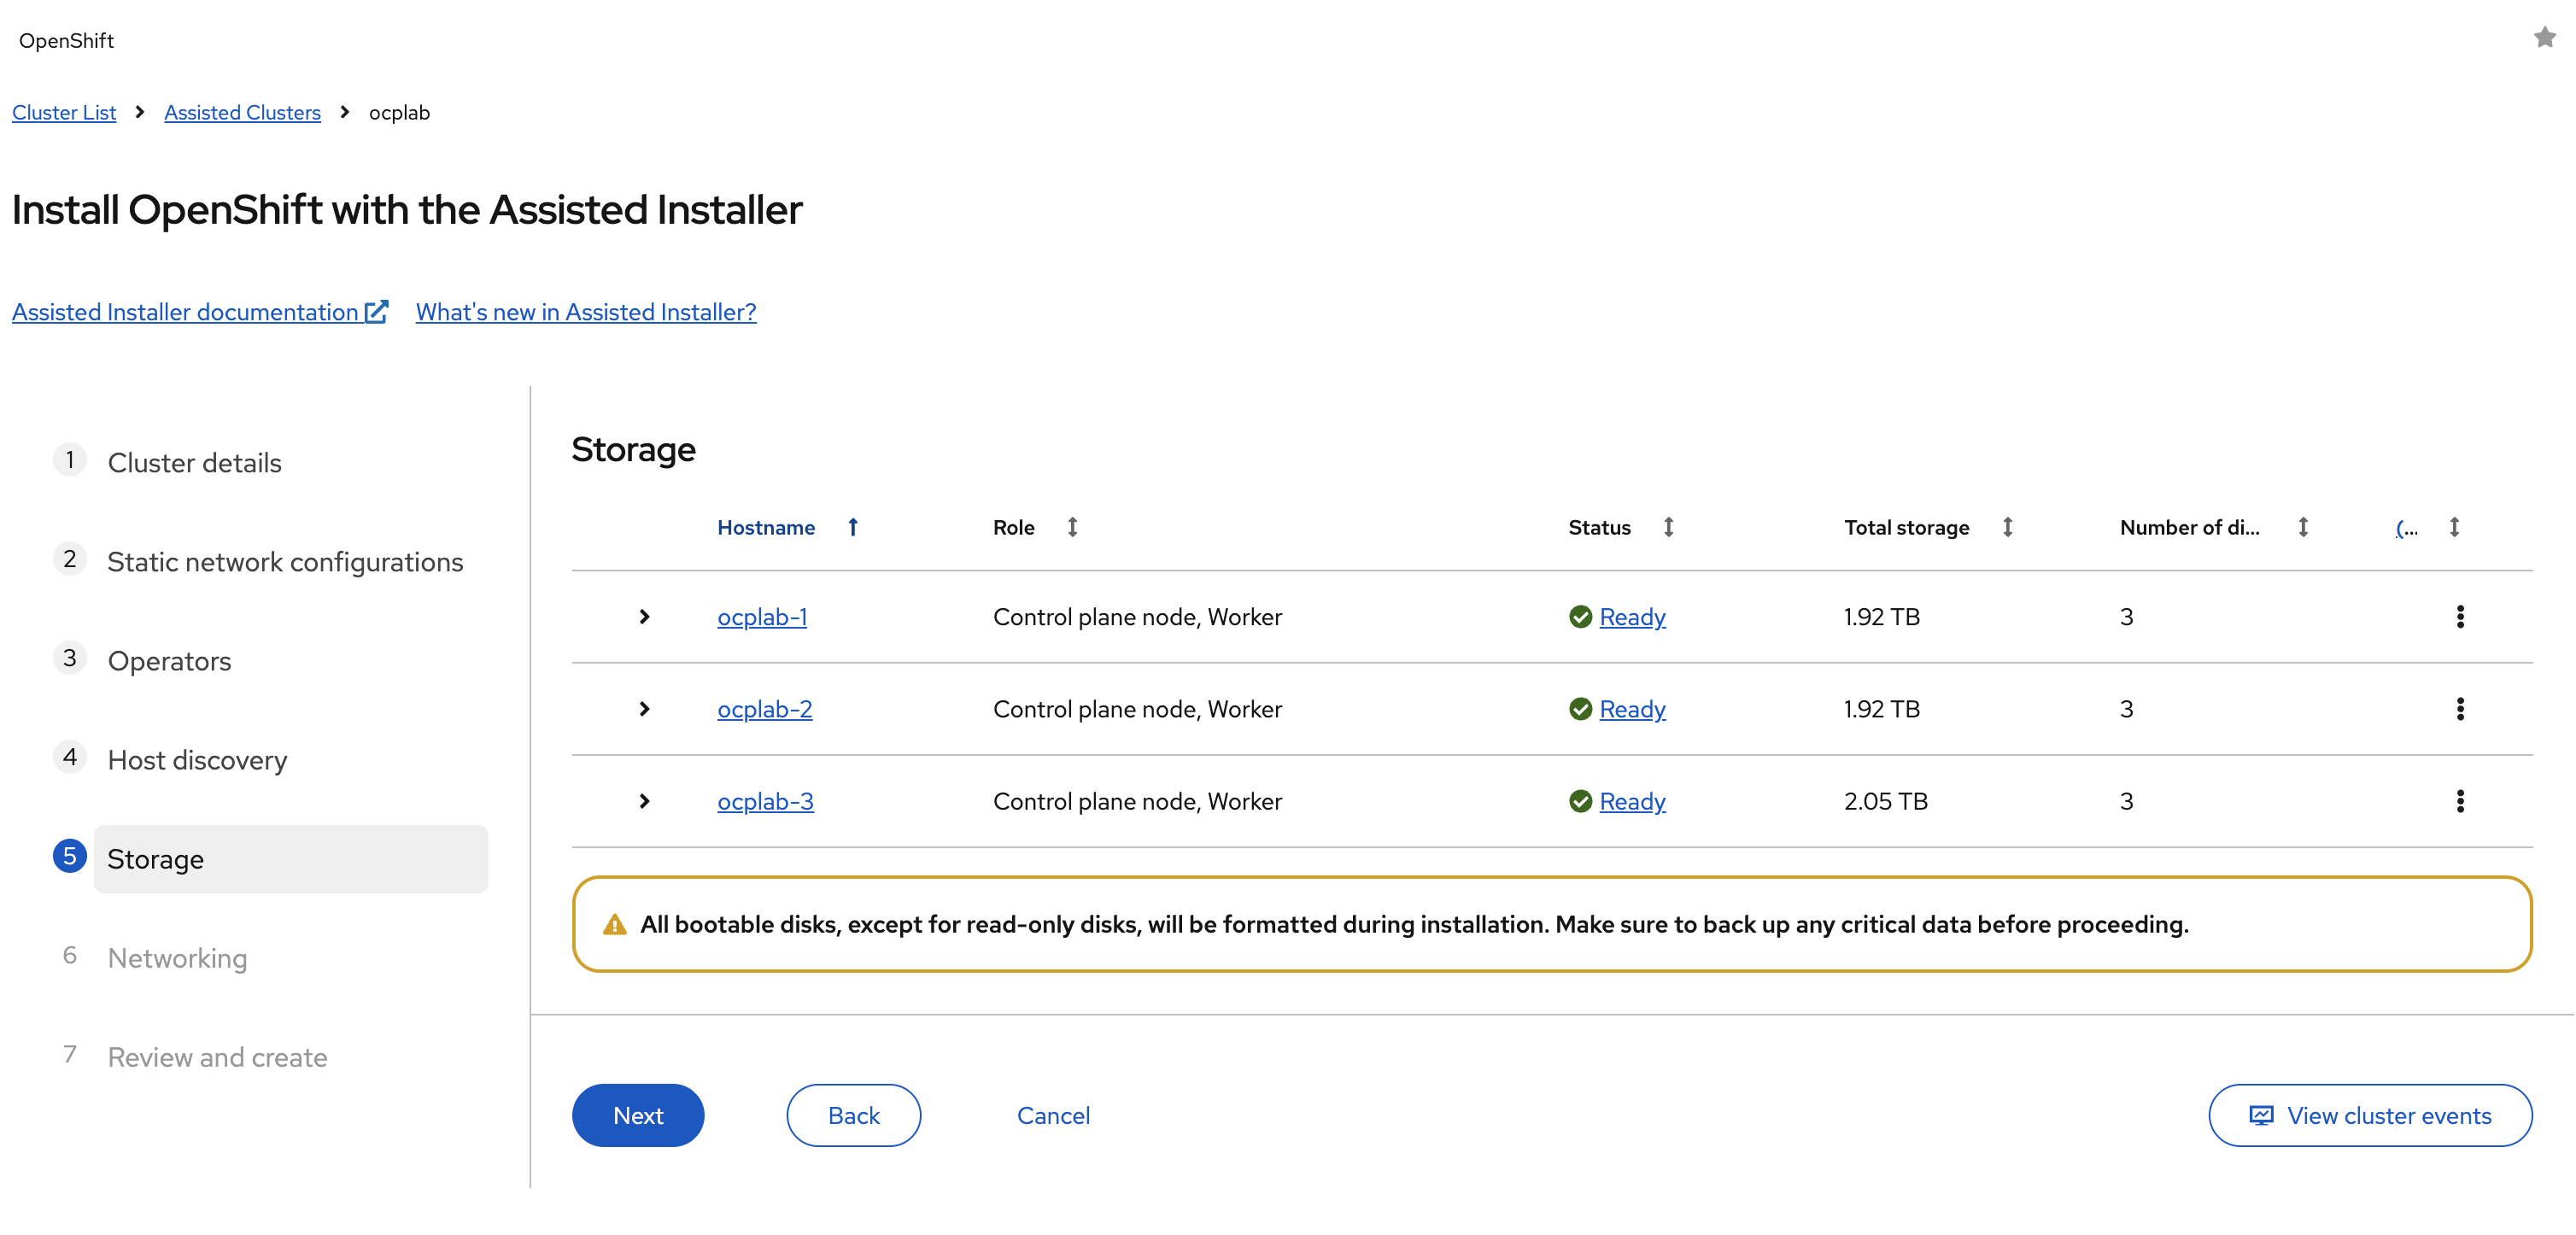Go to Operators wizard step
This screenshot has width=2576, height=1235.
[169, 661]
